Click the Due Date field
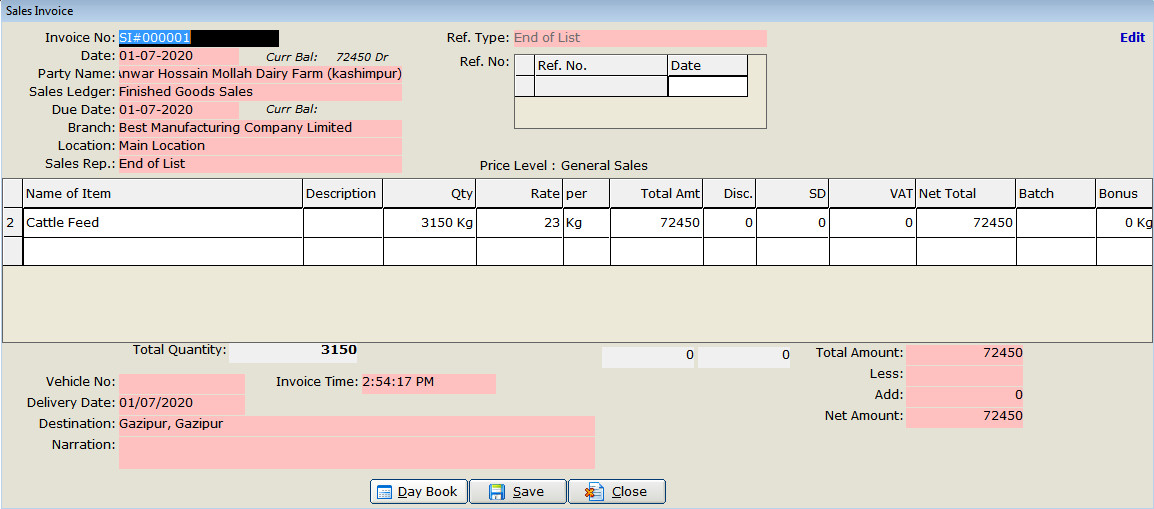Screen dimensions: 1154x509 [178, 110]
